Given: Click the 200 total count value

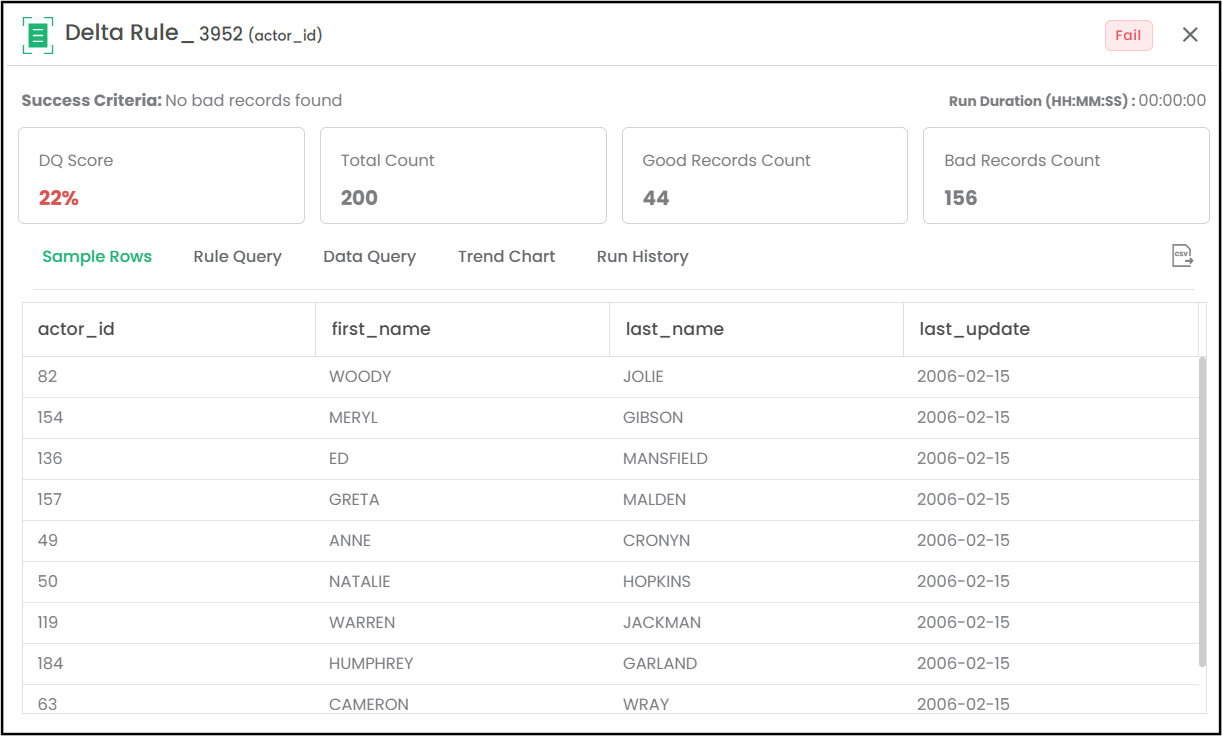Looking at the screenshot, I should coord(359,198).
